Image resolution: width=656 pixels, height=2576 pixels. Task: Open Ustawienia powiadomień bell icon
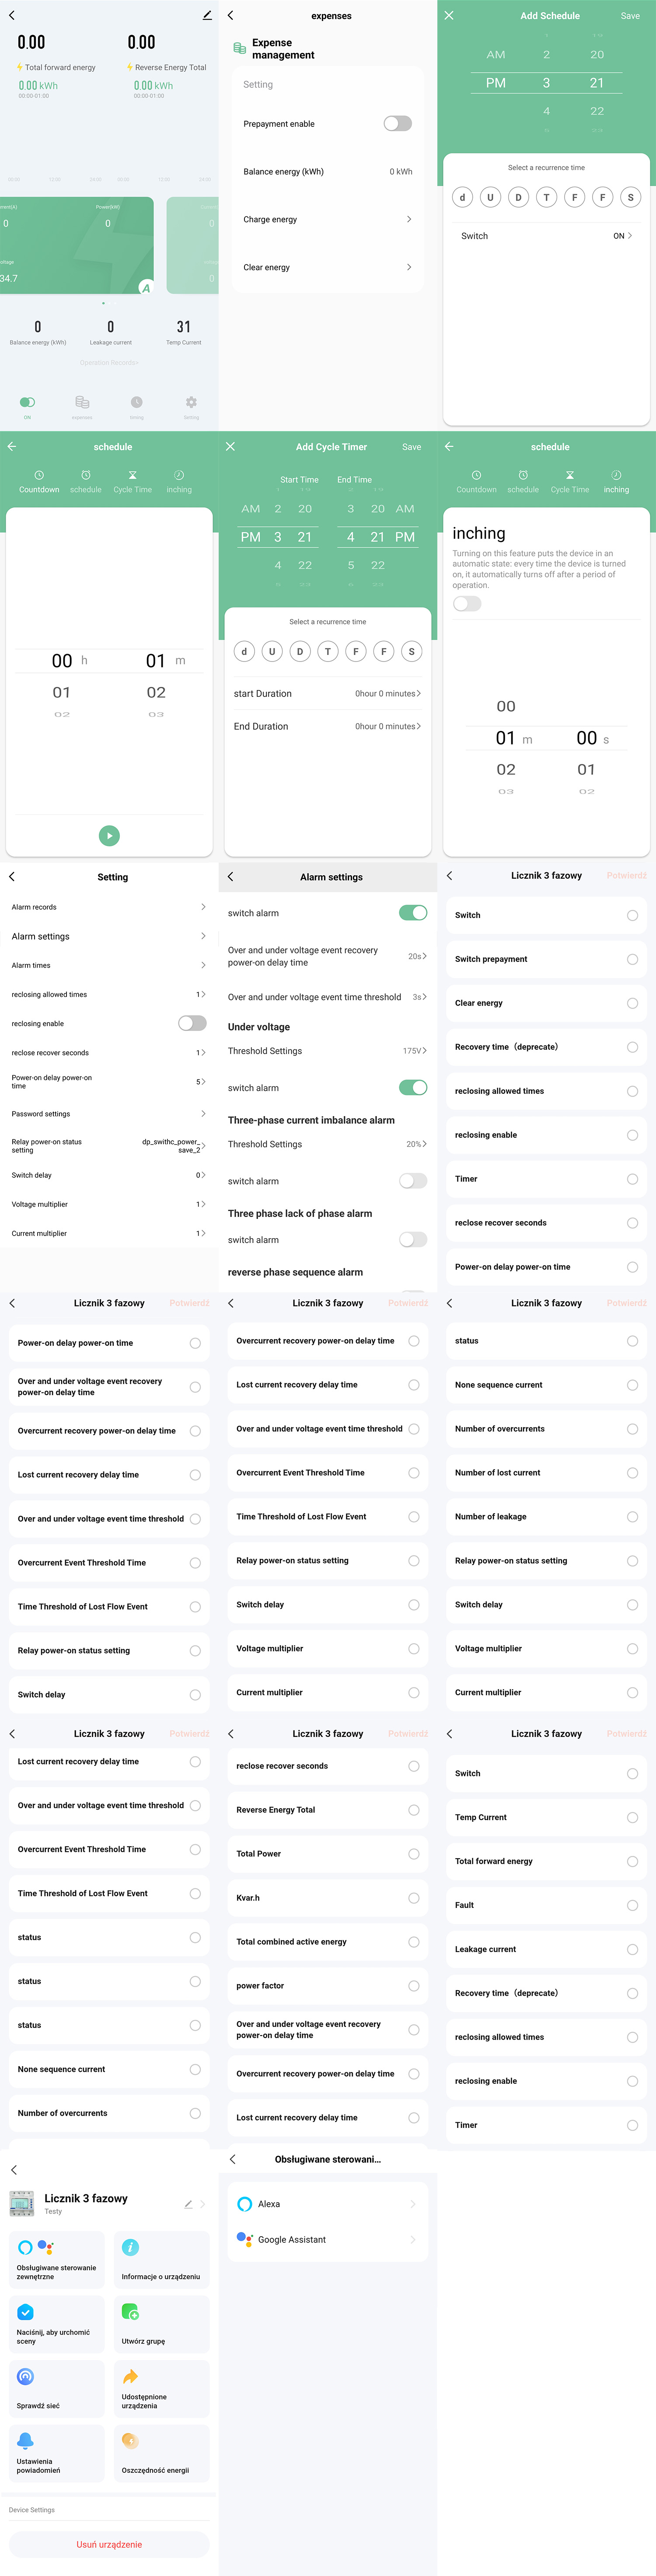point(26,2440)
